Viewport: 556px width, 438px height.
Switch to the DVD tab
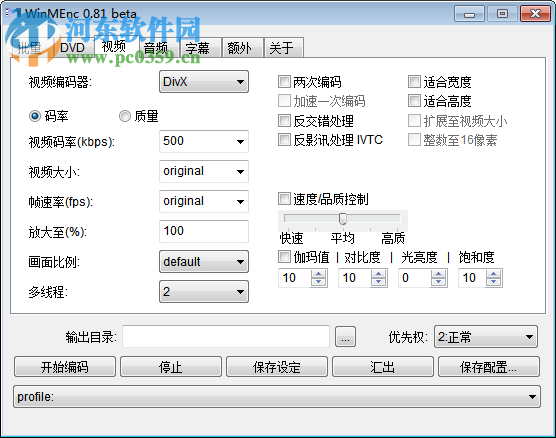pos(73,48)
